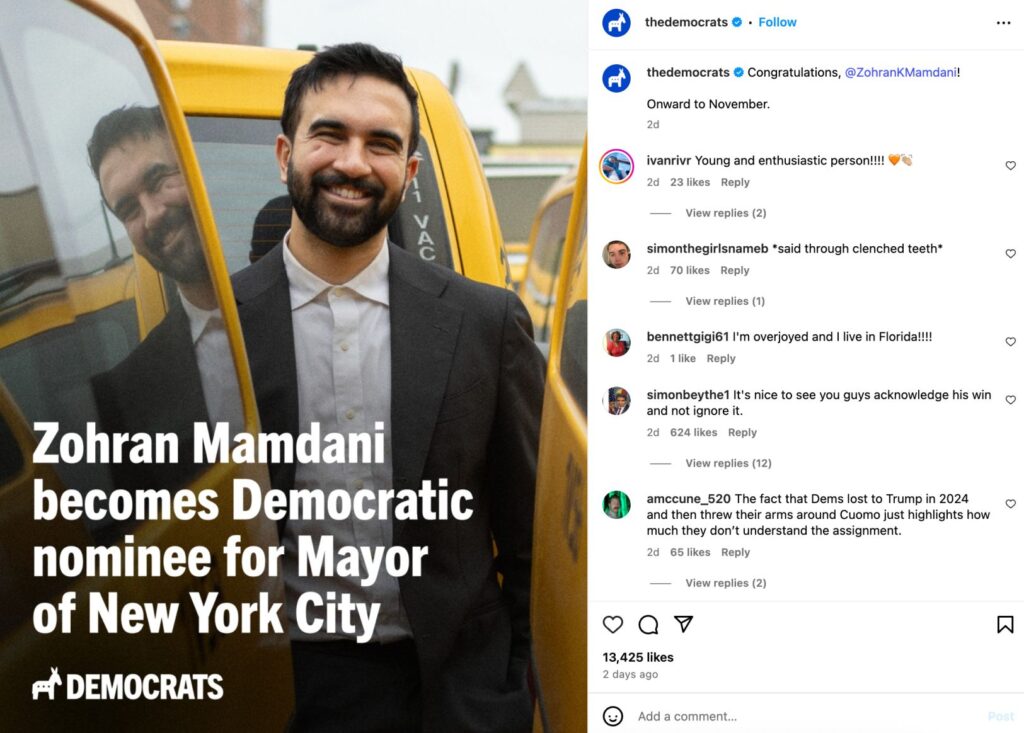This screenshot has width=1024, height=733.
Task: Open simonthegirlsnameb's profile picture
Action: 616,254
